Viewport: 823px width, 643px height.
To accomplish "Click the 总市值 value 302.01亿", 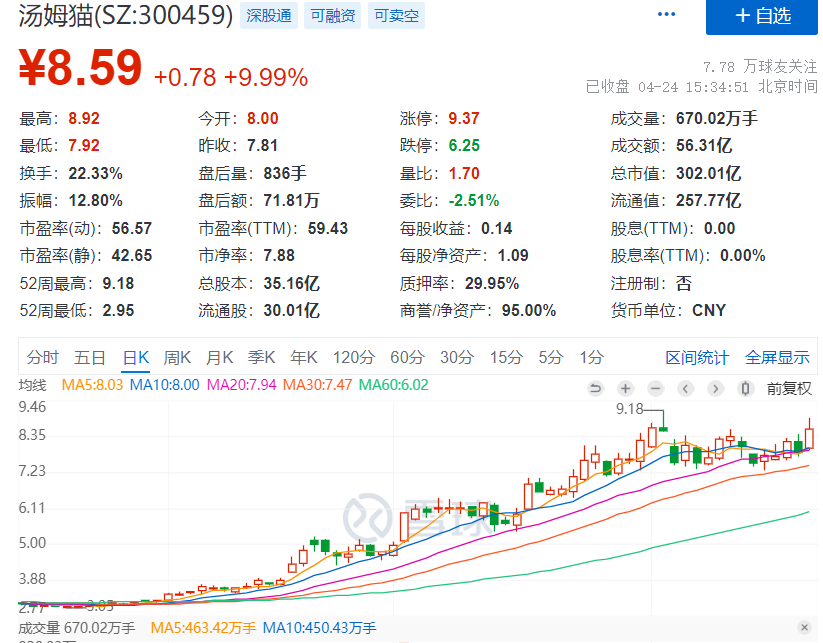I will 709,173.
